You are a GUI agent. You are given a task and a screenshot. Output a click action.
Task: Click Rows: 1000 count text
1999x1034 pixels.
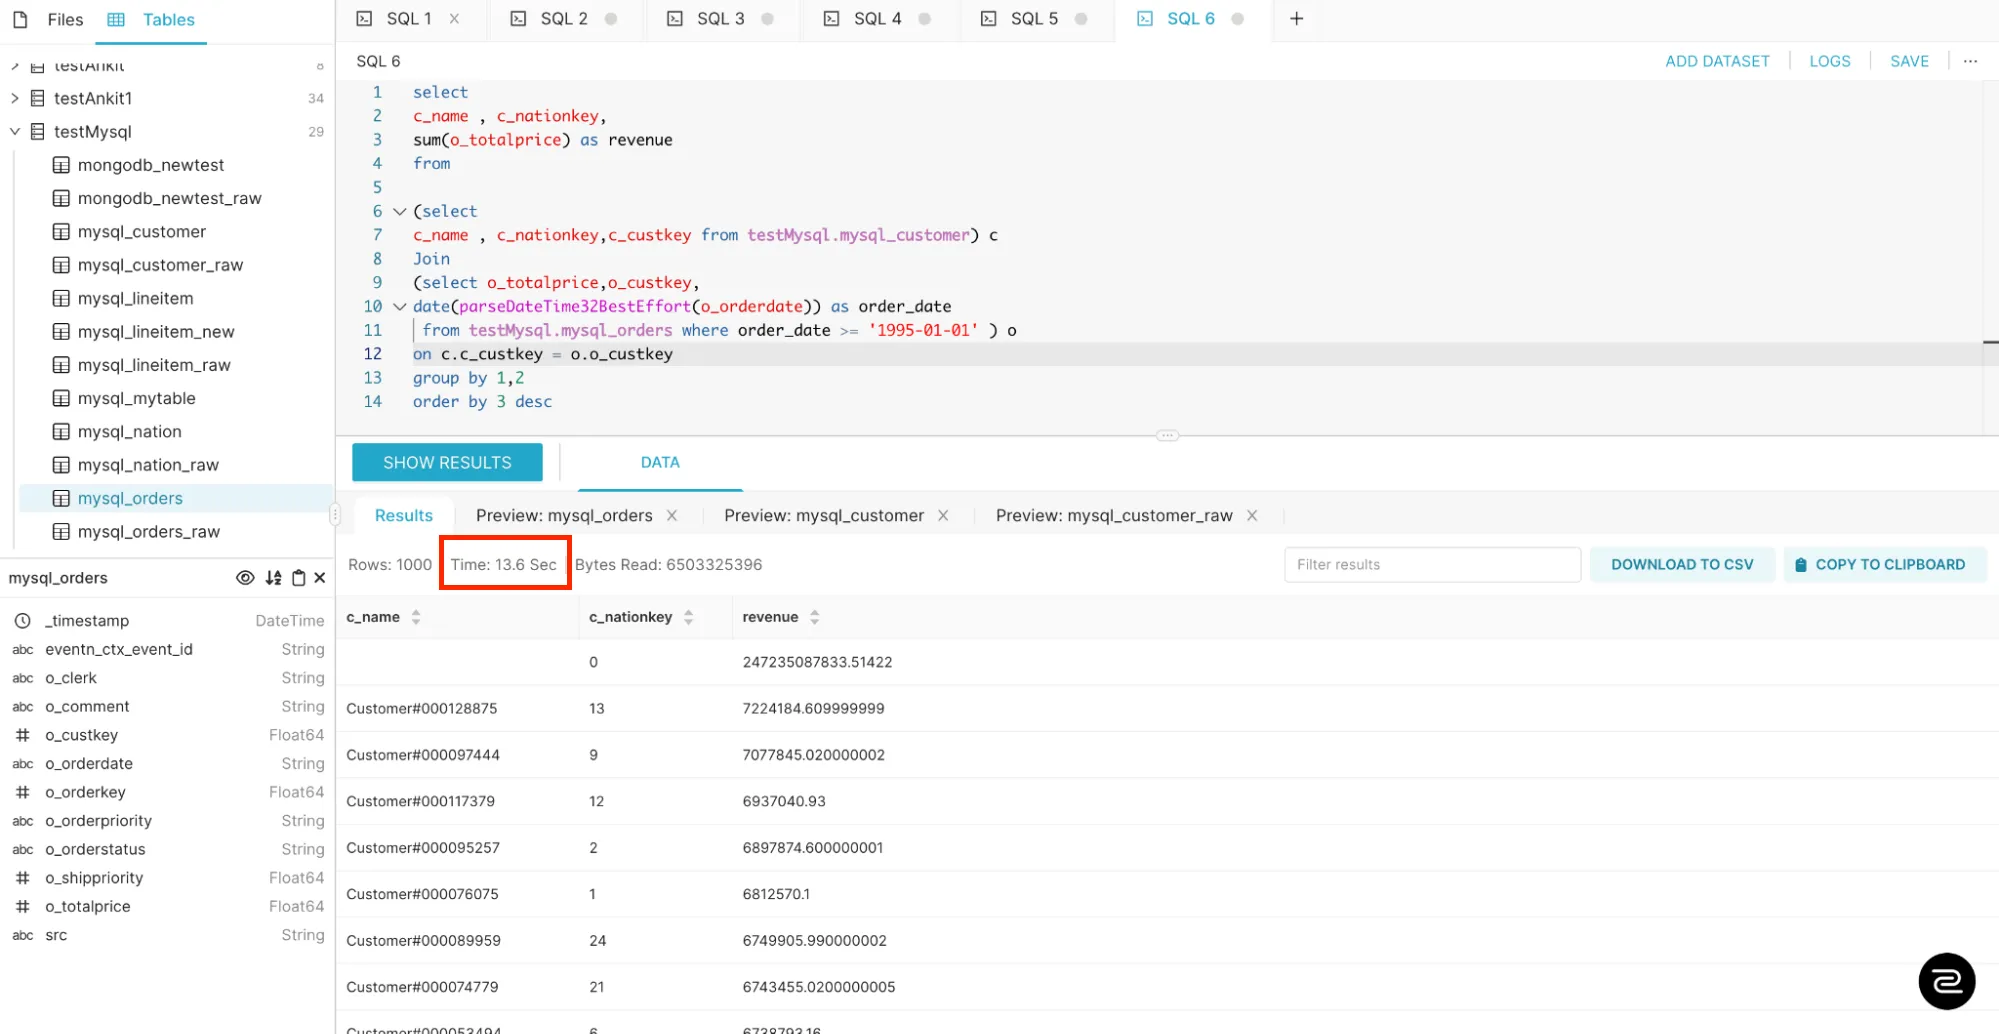(x=390, y=565)
